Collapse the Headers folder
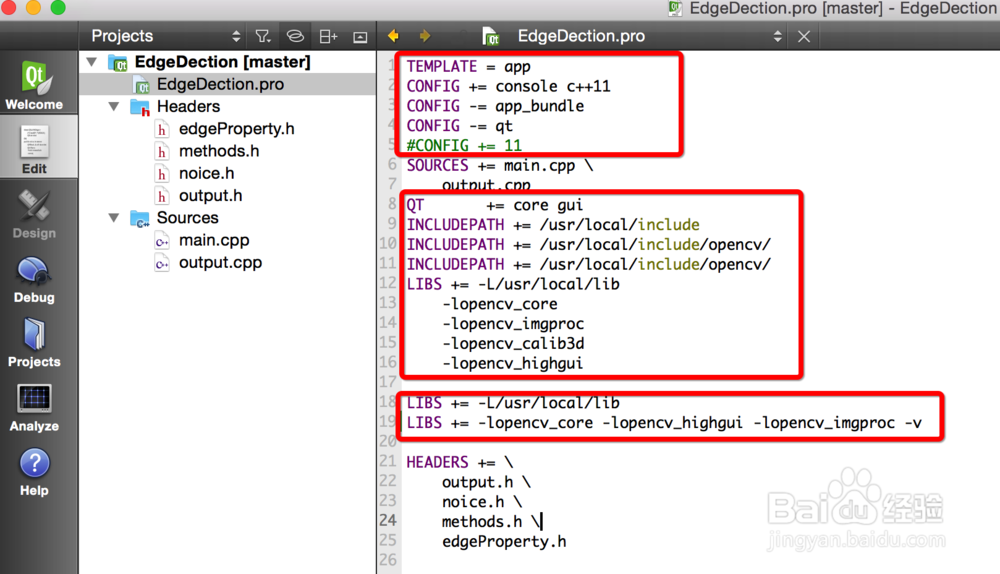Viewport: 1000px width, 574px height. coord(114,107)
